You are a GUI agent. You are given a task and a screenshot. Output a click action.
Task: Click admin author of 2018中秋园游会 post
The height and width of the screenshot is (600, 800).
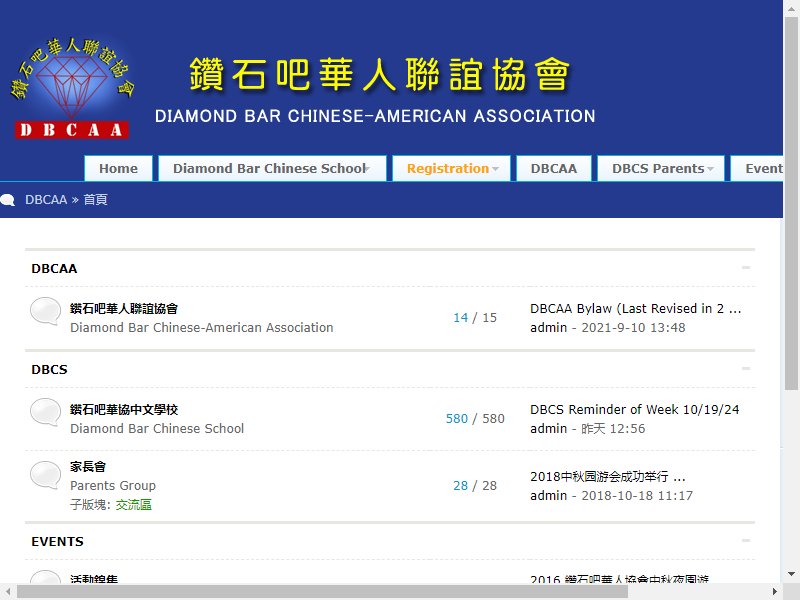[x=548, y=496]
